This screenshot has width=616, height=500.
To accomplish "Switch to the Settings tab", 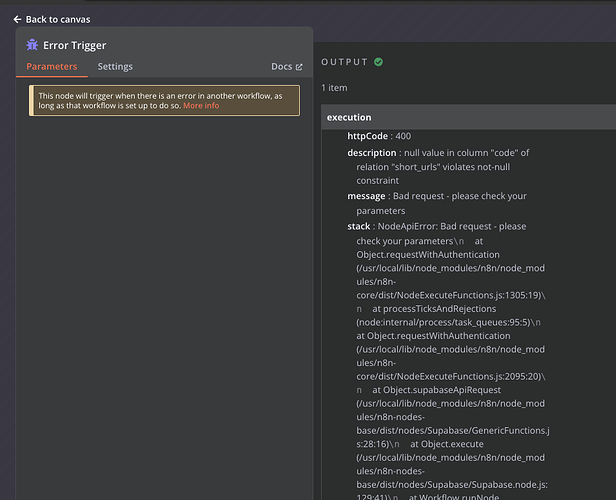I will [x=115, y=66].
